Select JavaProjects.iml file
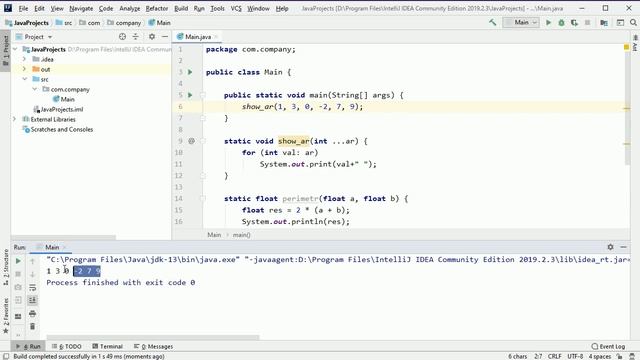This screenshot has height=360, width=640. [58, 109]
